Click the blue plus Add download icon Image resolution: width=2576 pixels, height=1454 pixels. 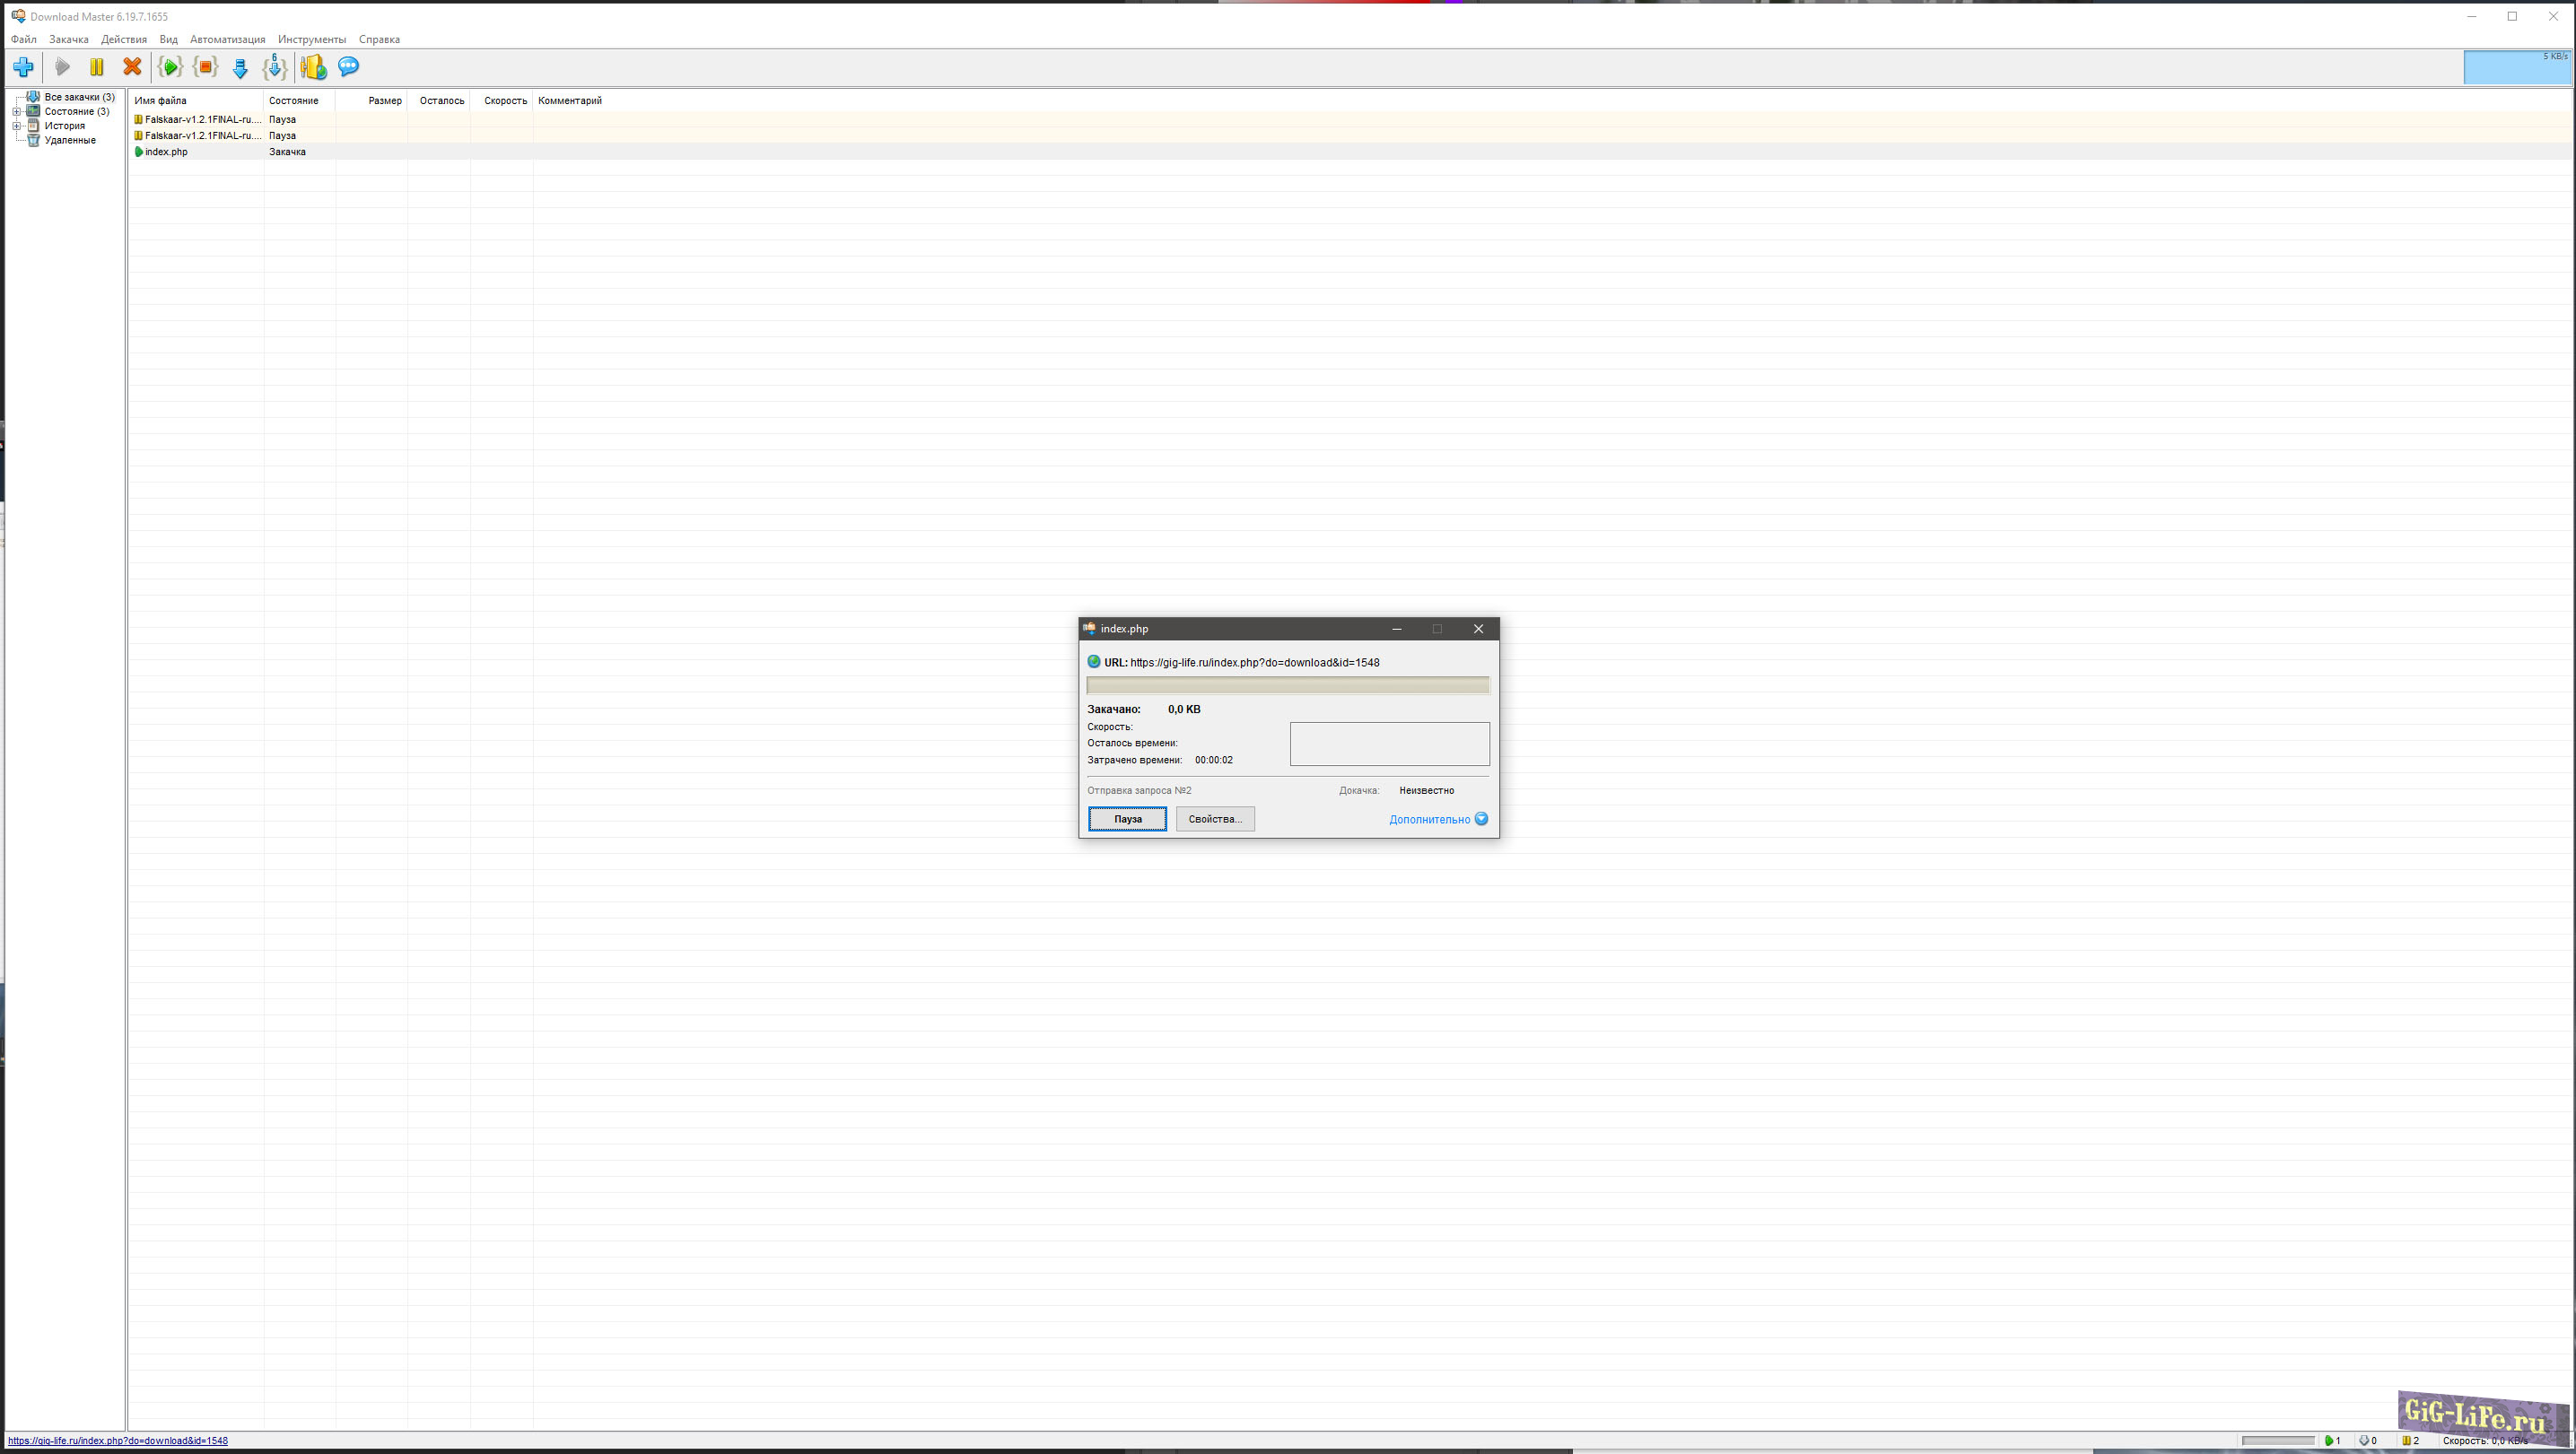(x=24, y=67)
